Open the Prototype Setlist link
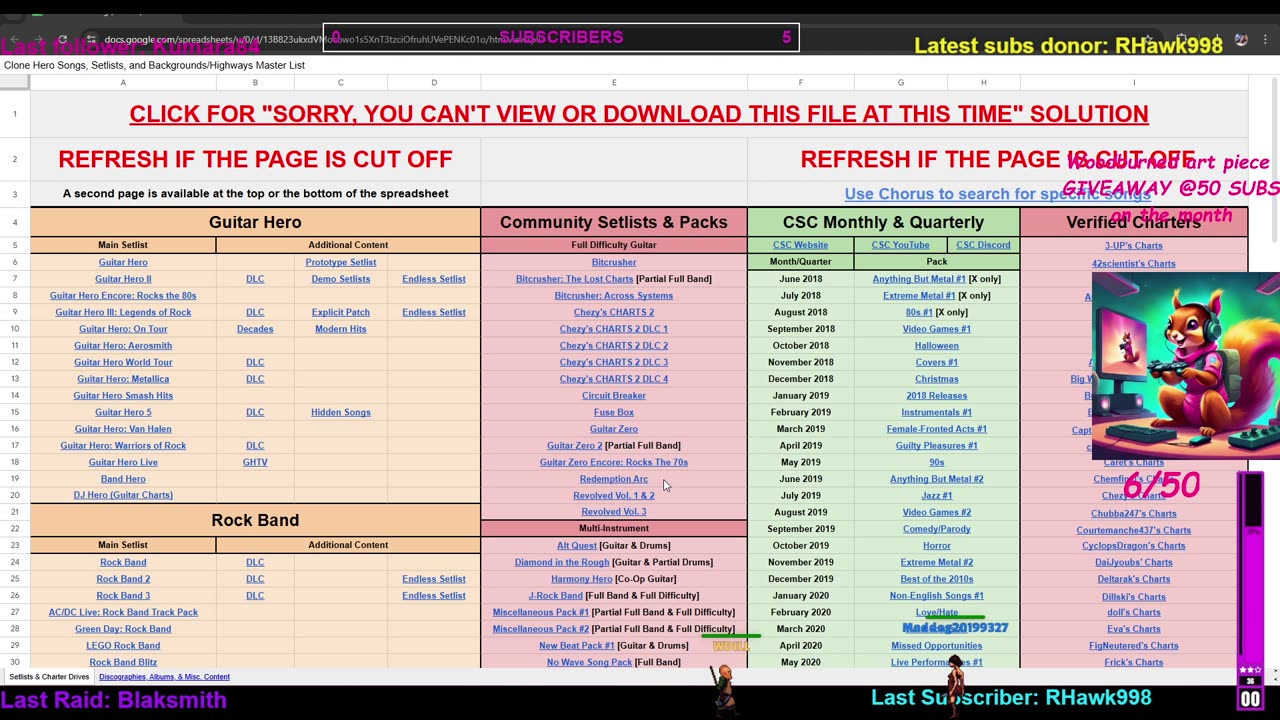Viewport: 1280px width, 720px height. click(x=341, y=262)
